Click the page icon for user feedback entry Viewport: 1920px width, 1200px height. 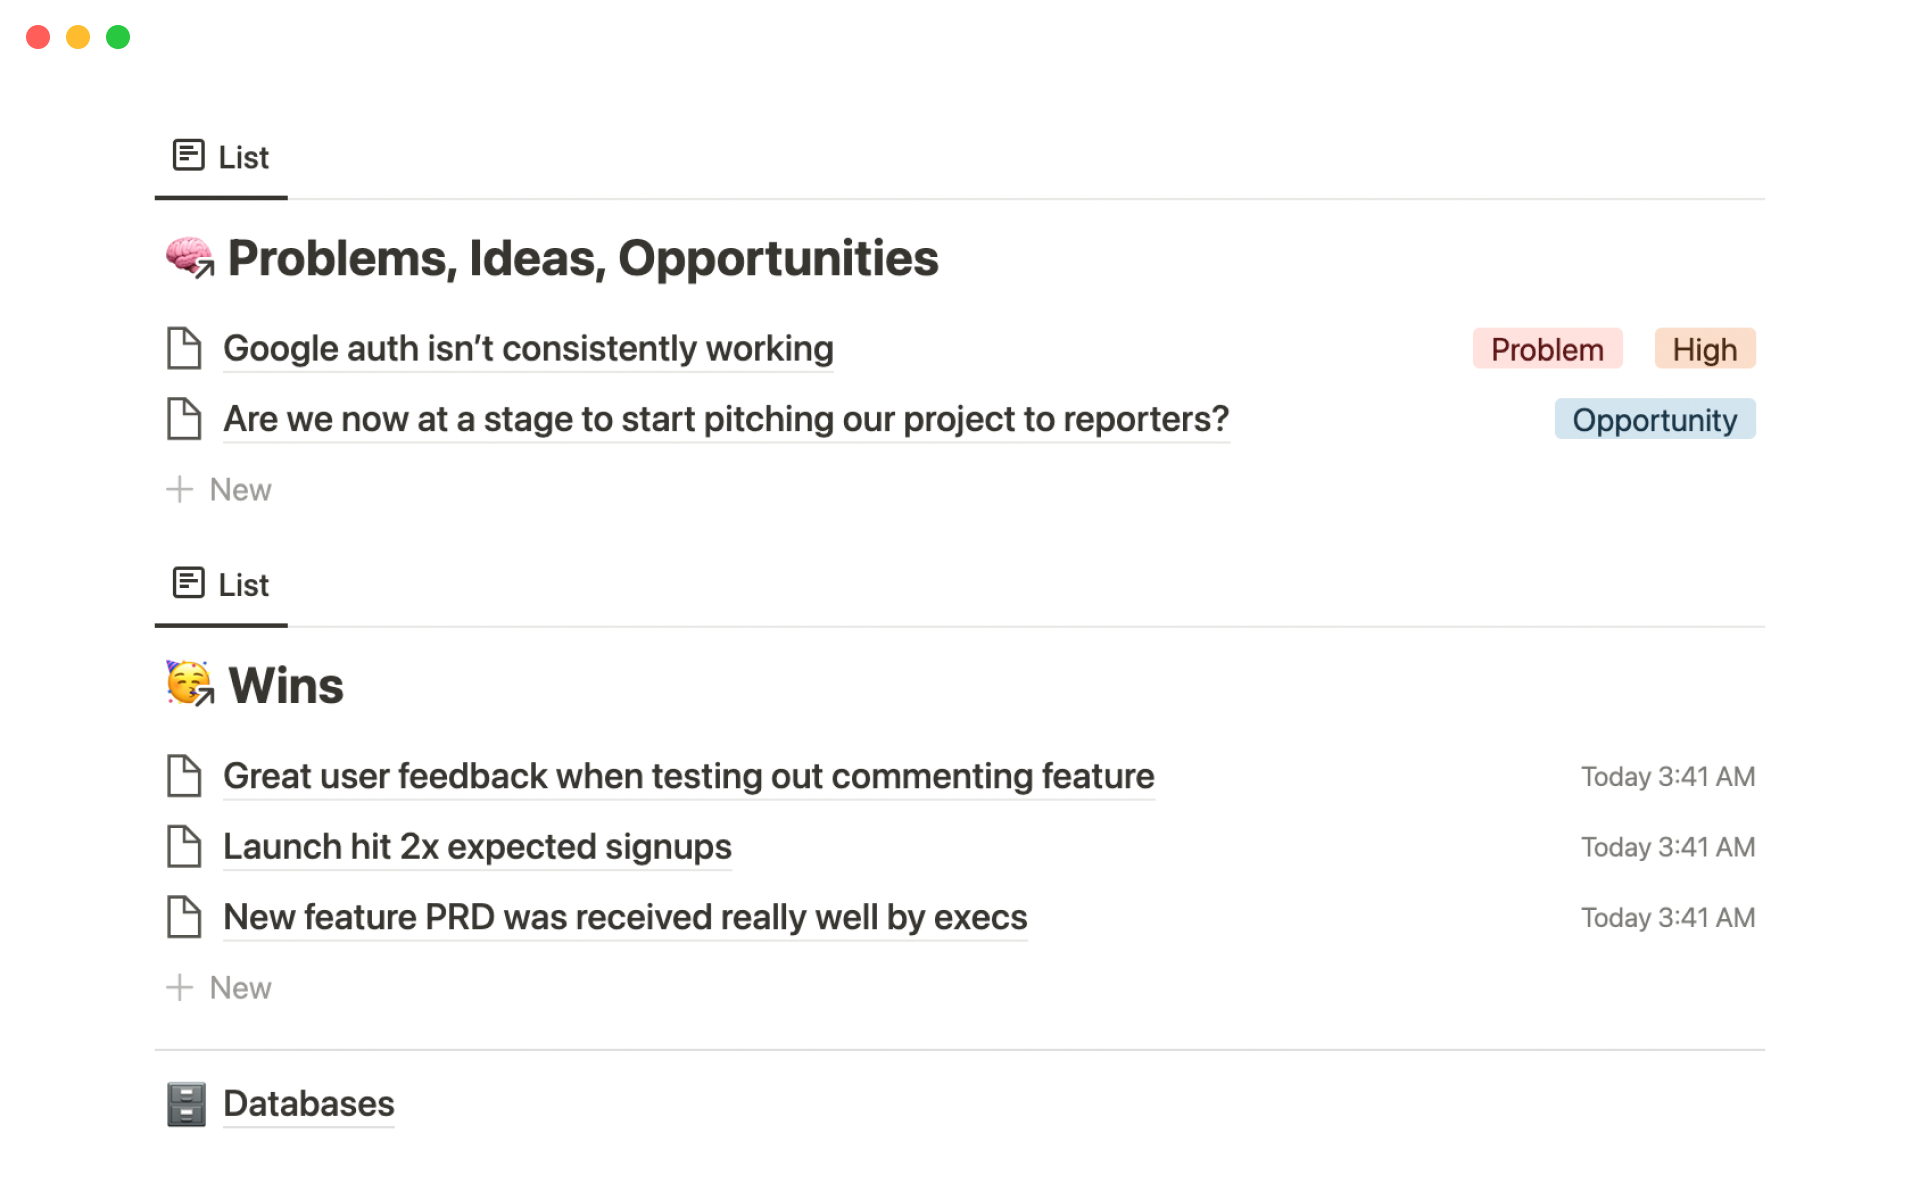(184, 776)
